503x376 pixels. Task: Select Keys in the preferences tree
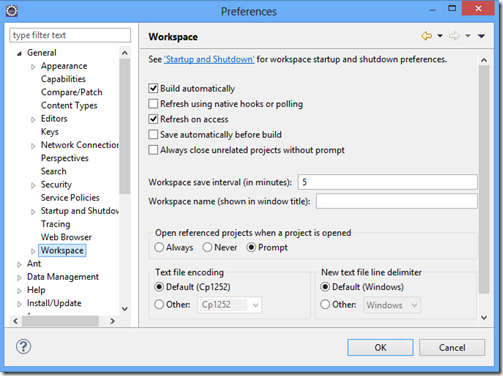pos(50,132)
